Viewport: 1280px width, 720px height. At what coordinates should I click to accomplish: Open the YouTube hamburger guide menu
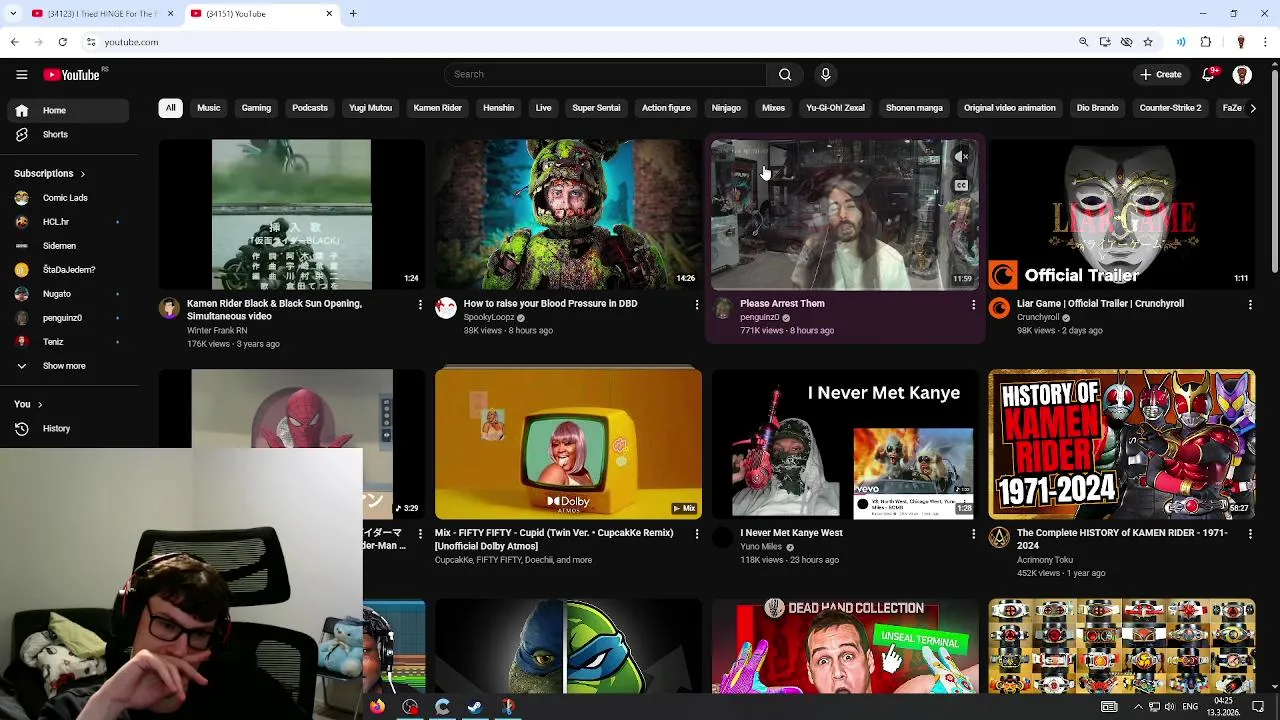[x=21, y=74]
